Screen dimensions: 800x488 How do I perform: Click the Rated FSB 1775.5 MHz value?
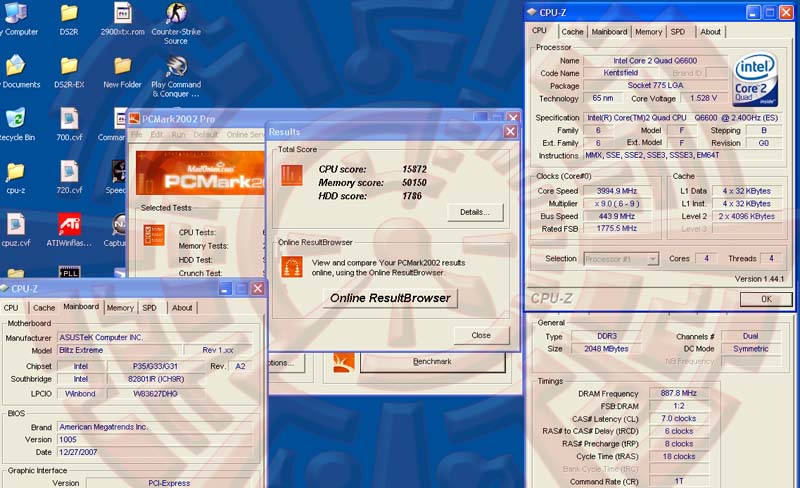coord(617,229)
